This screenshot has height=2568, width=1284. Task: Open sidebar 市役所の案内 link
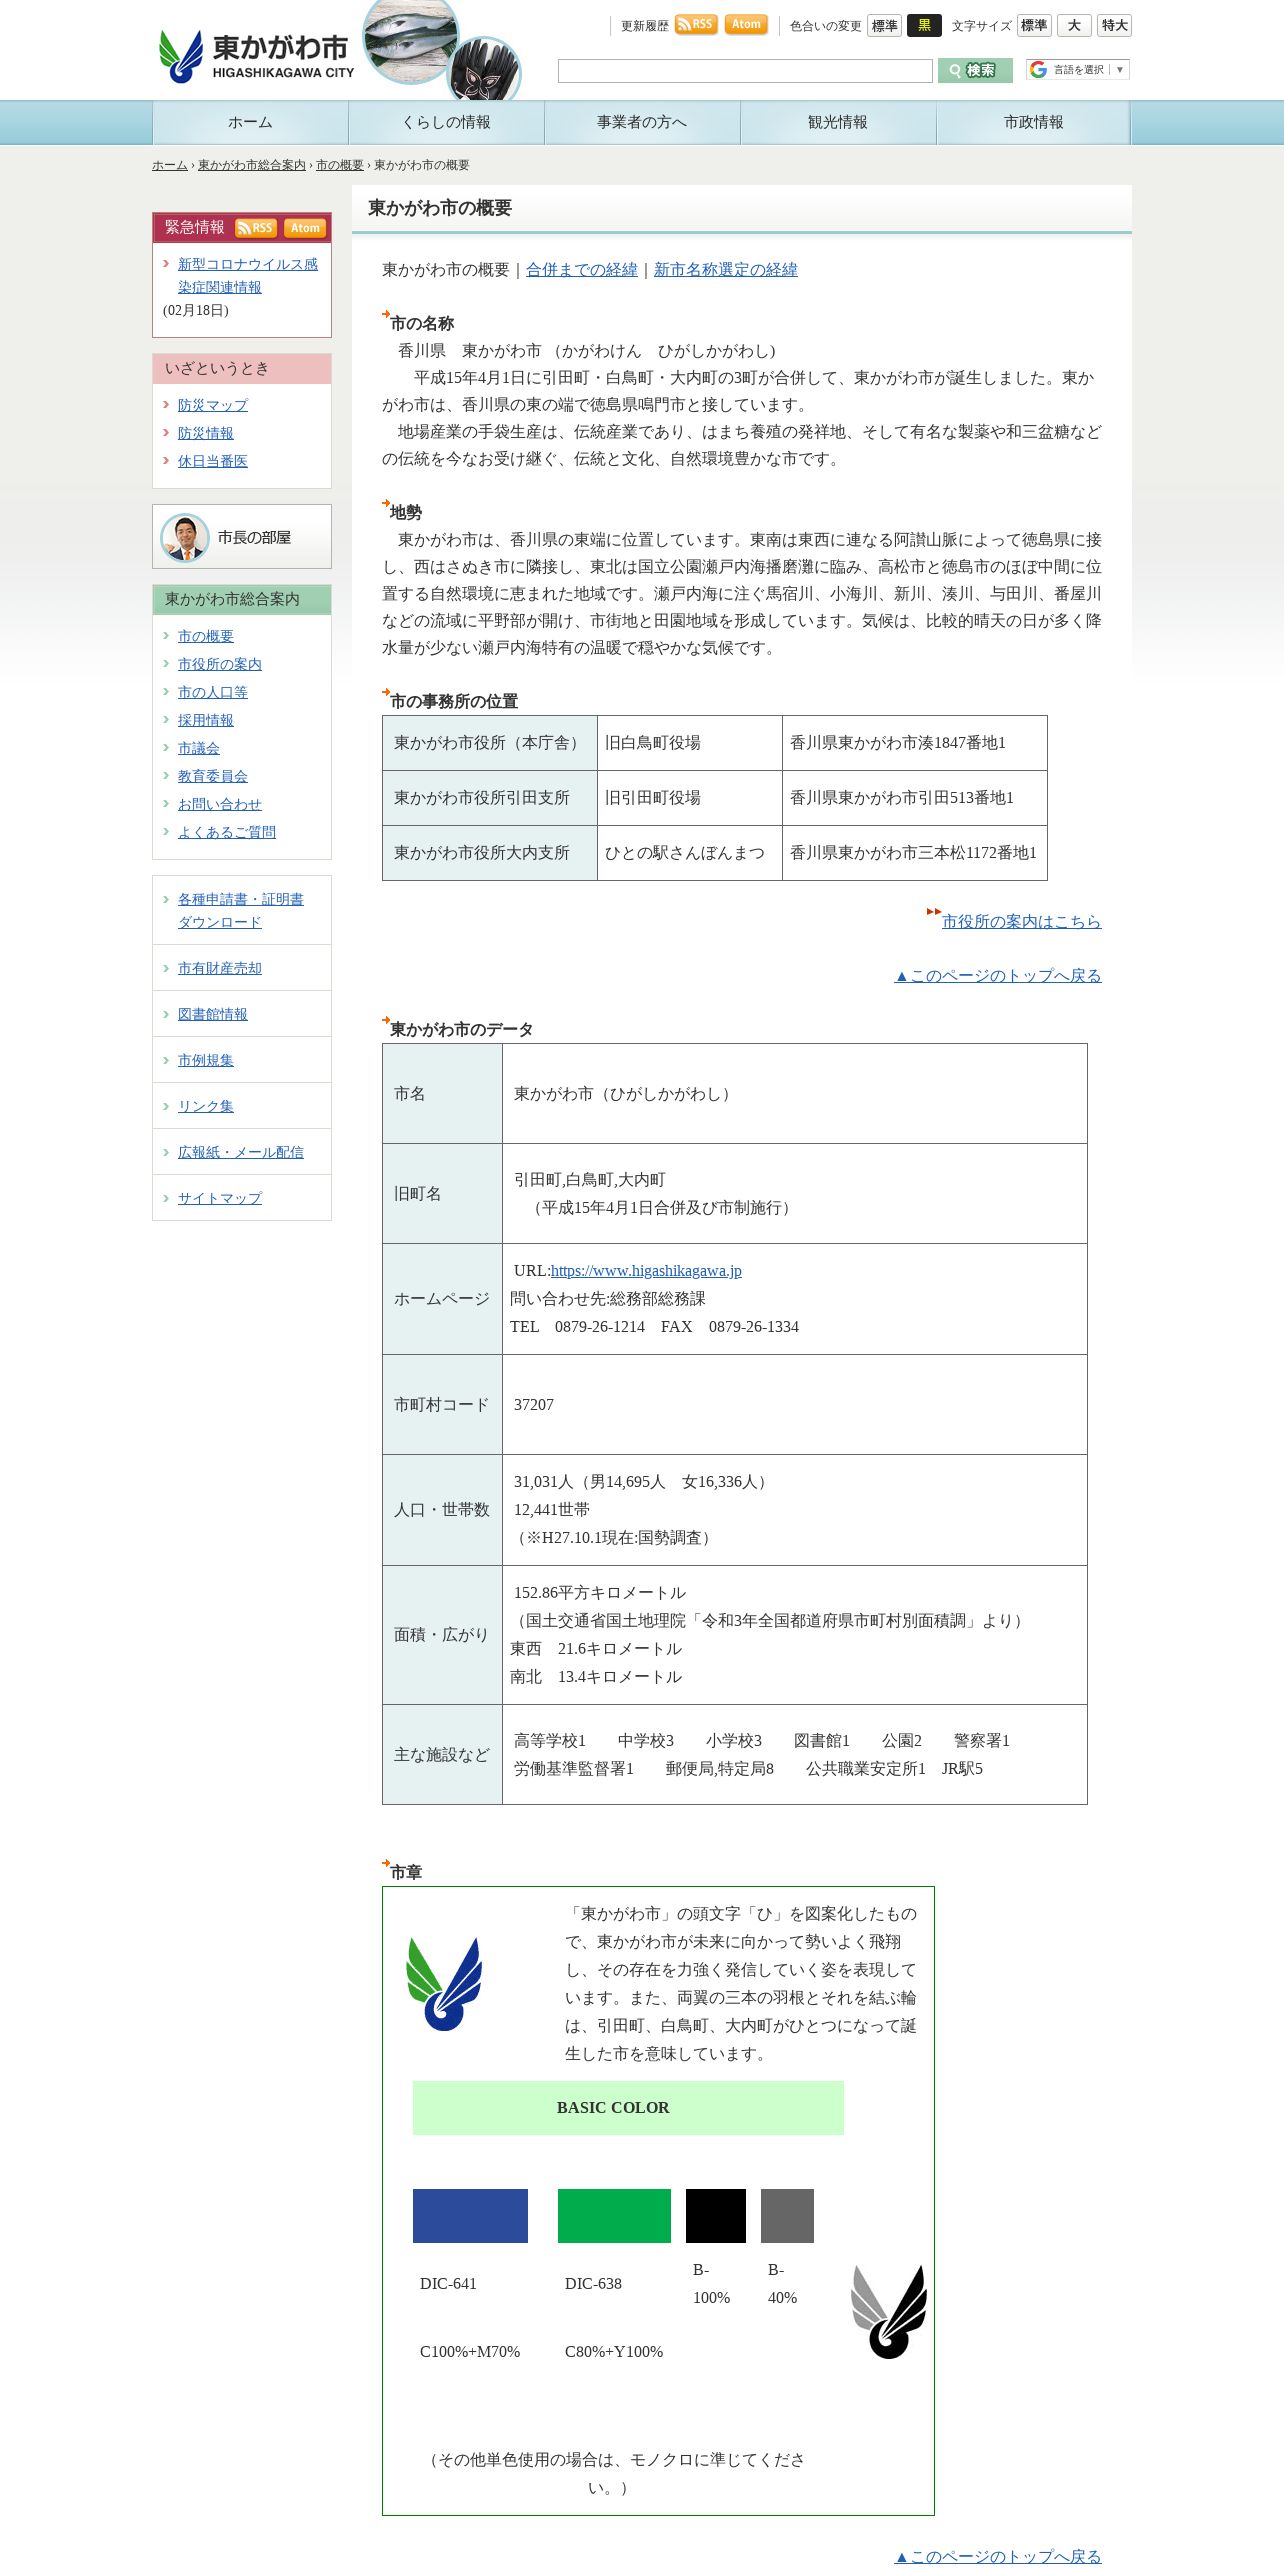[x=220, y=664]
